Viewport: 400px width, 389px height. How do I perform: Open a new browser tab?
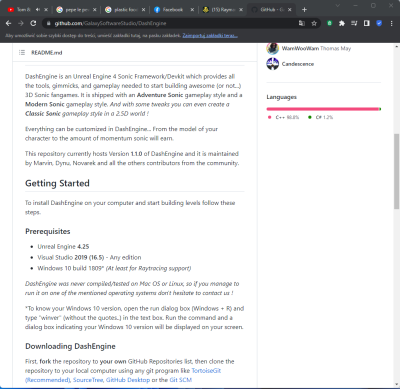pos(304,10)
